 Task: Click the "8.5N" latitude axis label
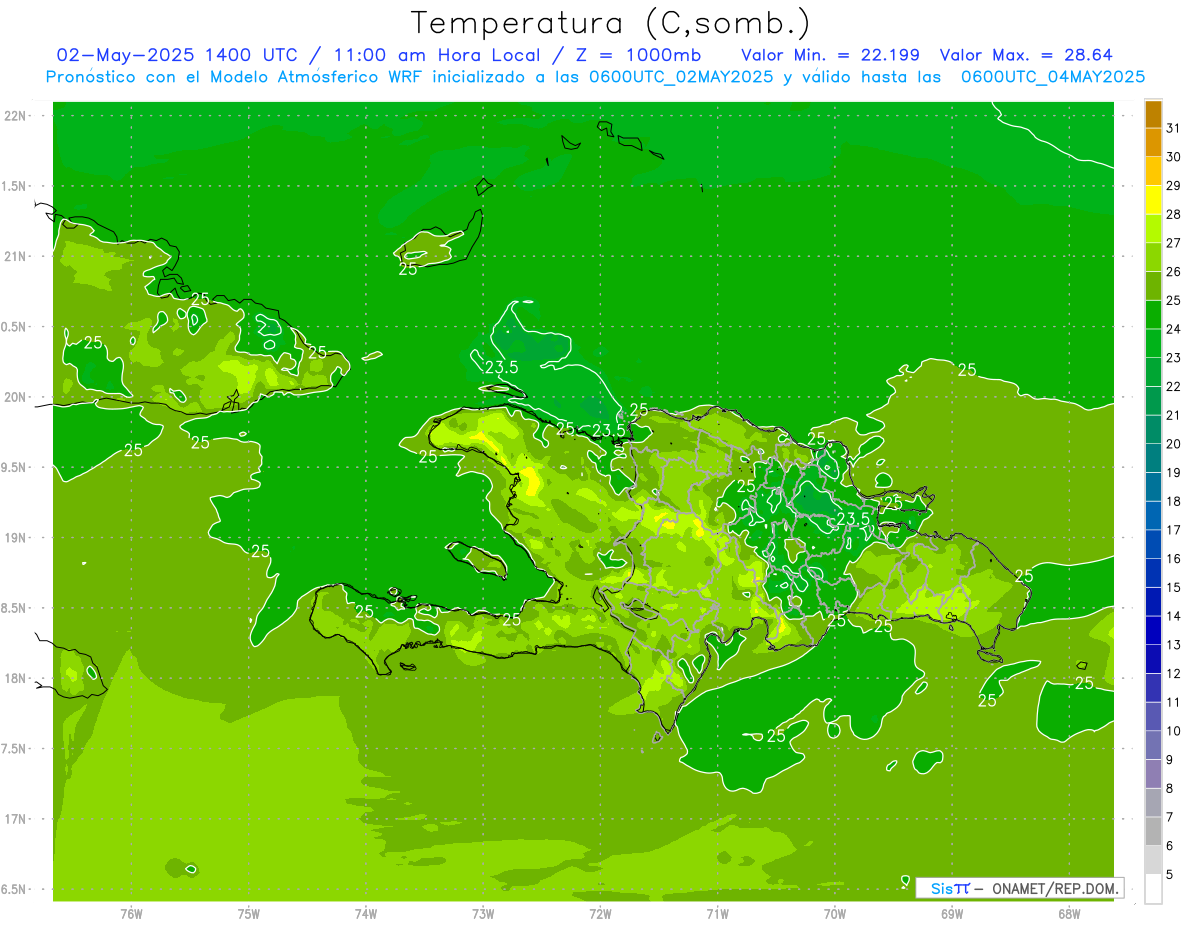pyautogui.click(x=15, y=609)
